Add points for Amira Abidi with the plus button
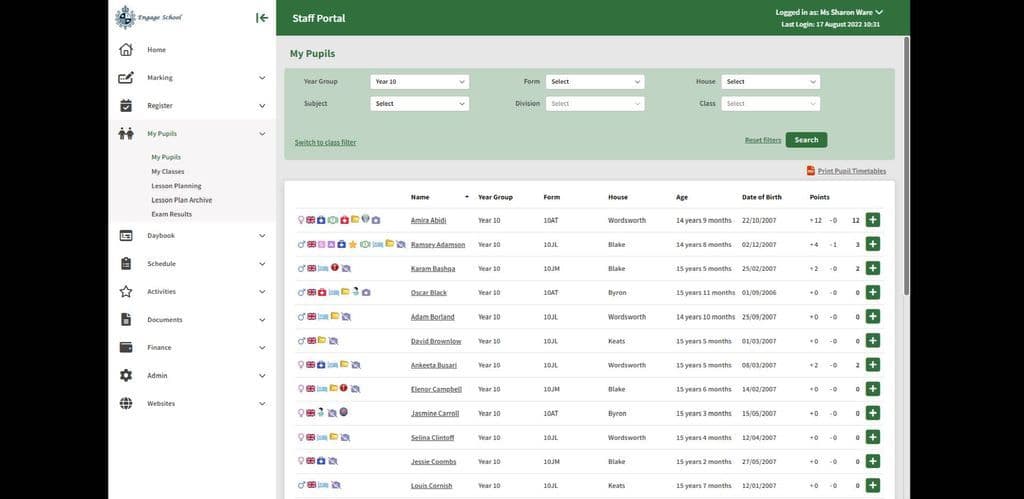 pyautogui.click(x=872, y=220)
